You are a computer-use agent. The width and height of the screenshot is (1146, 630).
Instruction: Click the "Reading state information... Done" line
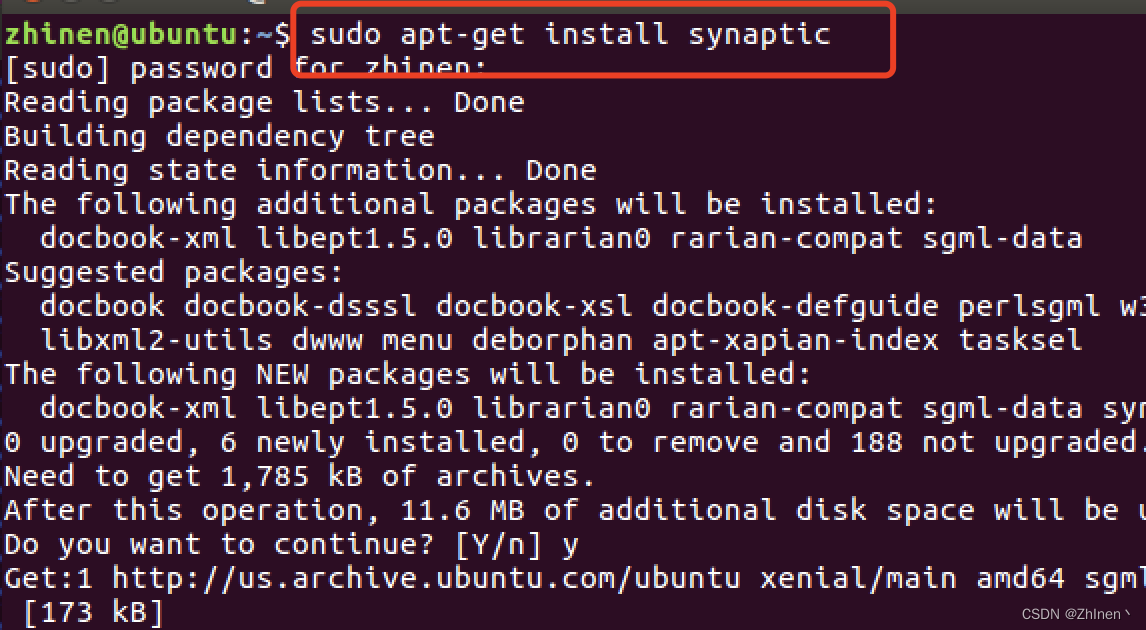click(300, 171)
